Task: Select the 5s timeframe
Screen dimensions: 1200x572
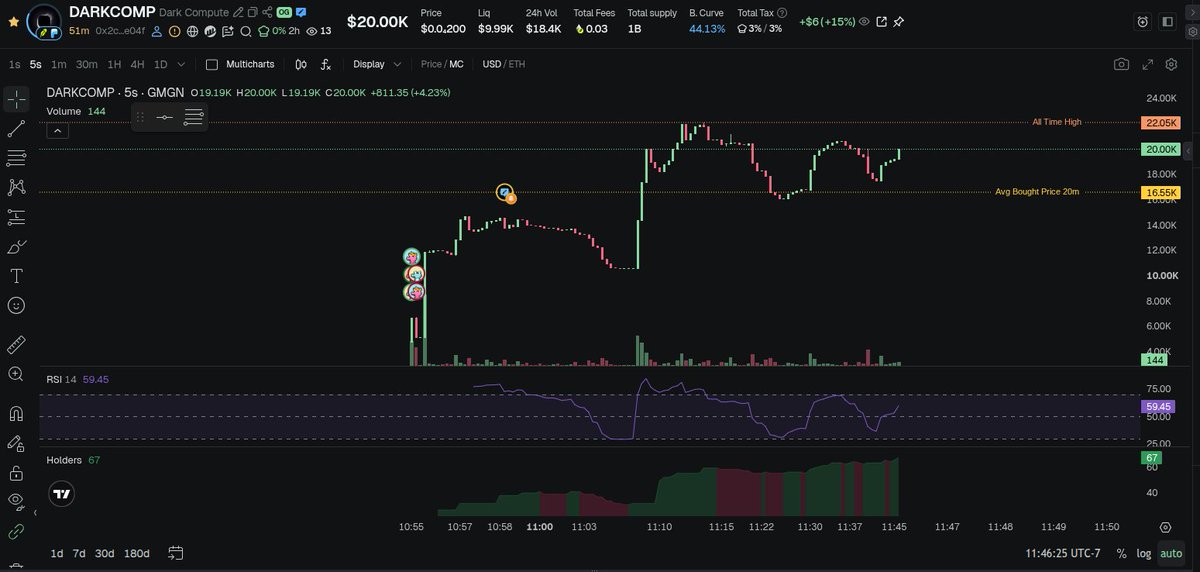Action: coord(36,64)
